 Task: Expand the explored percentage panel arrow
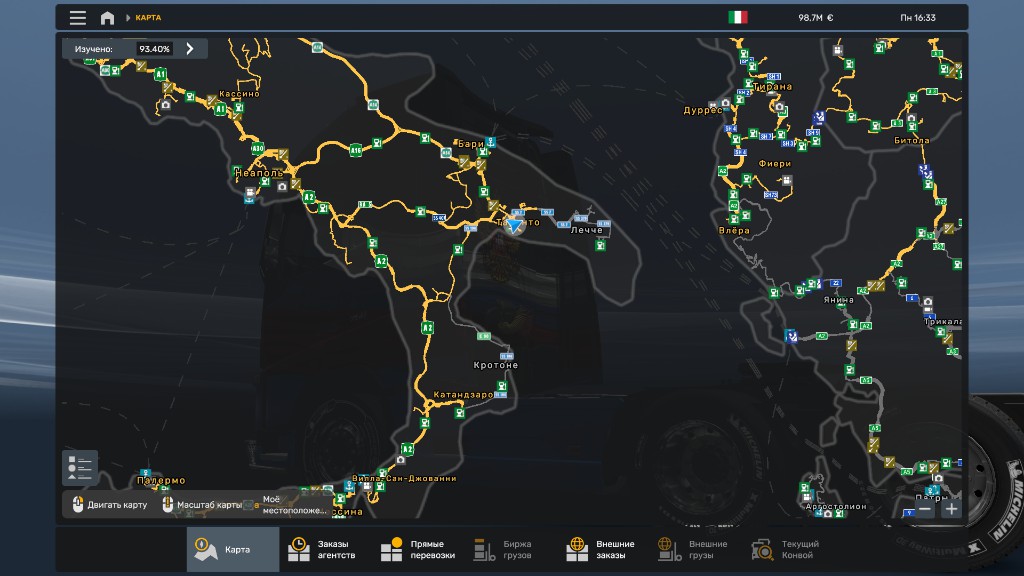coord(190,48)
